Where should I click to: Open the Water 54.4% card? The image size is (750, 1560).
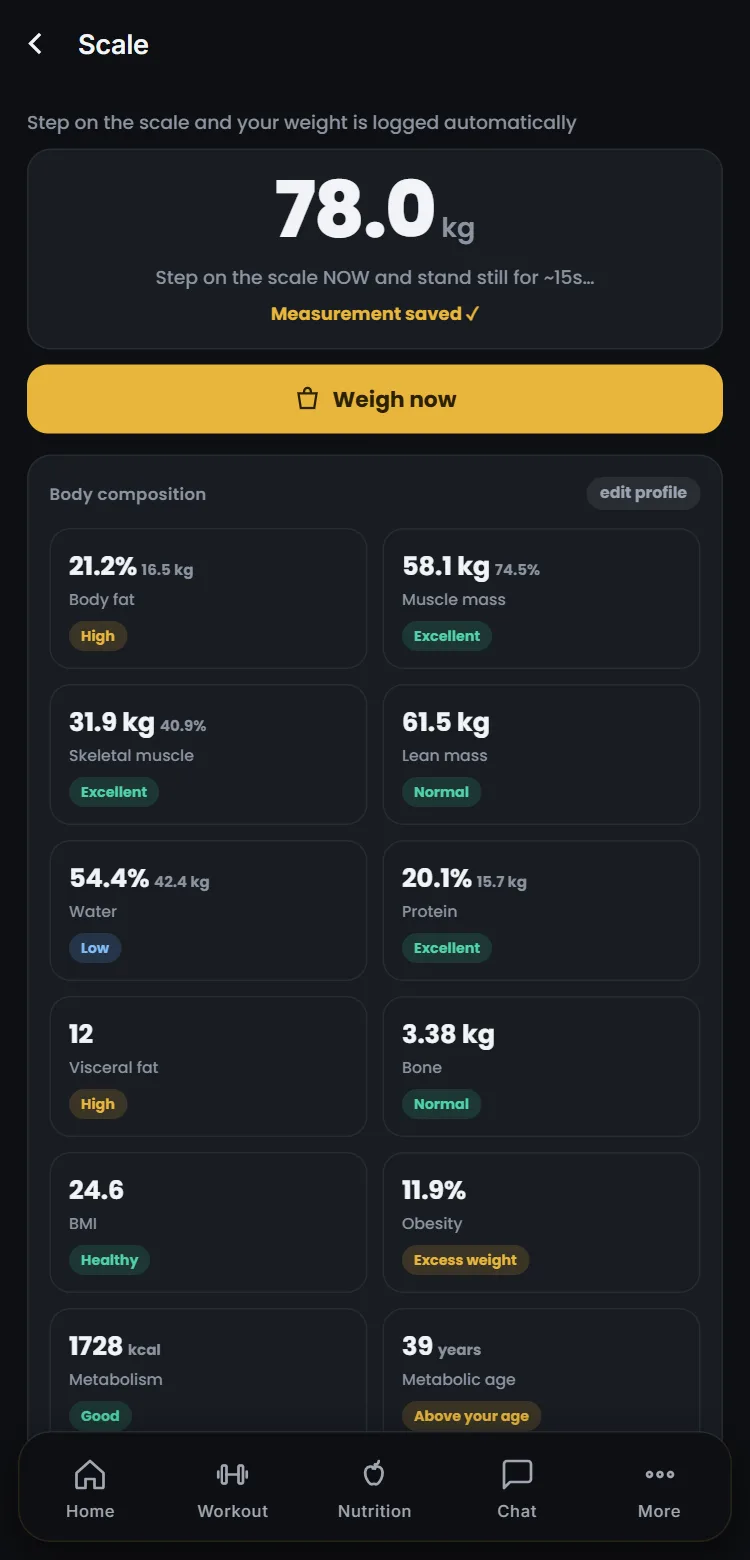[x=208, y=910]
